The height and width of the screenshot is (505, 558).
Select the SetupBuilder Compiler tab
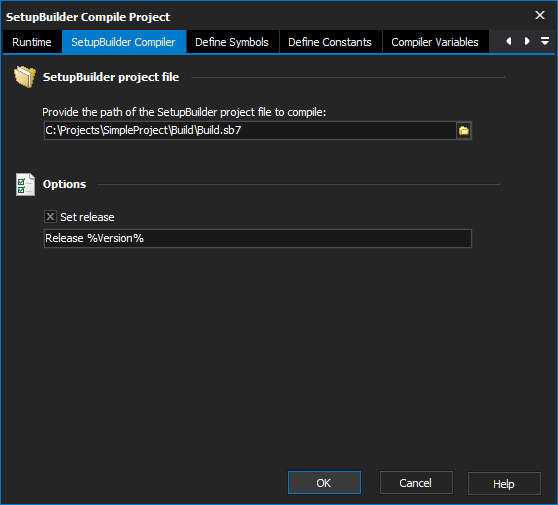coord(123,42)
